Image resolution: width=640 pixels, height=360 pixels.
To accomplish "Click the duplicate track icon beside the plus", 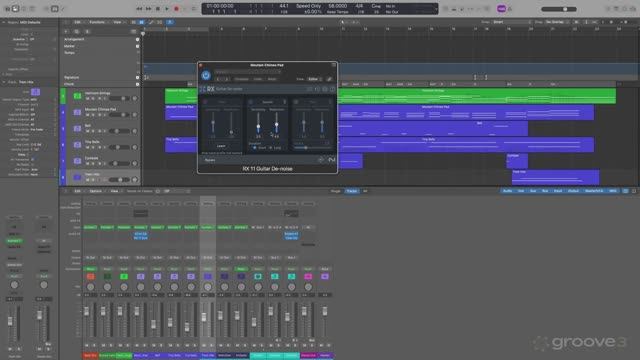I will point(76,31).
